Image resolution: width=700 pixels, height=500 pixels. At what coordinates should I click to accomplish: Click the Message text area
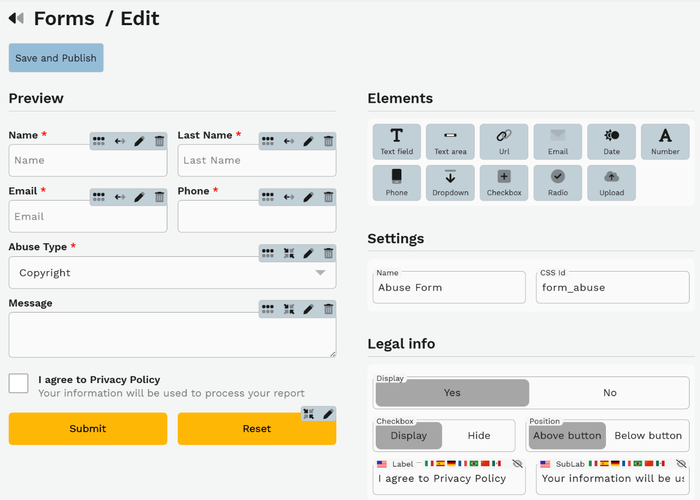(172, 335)
